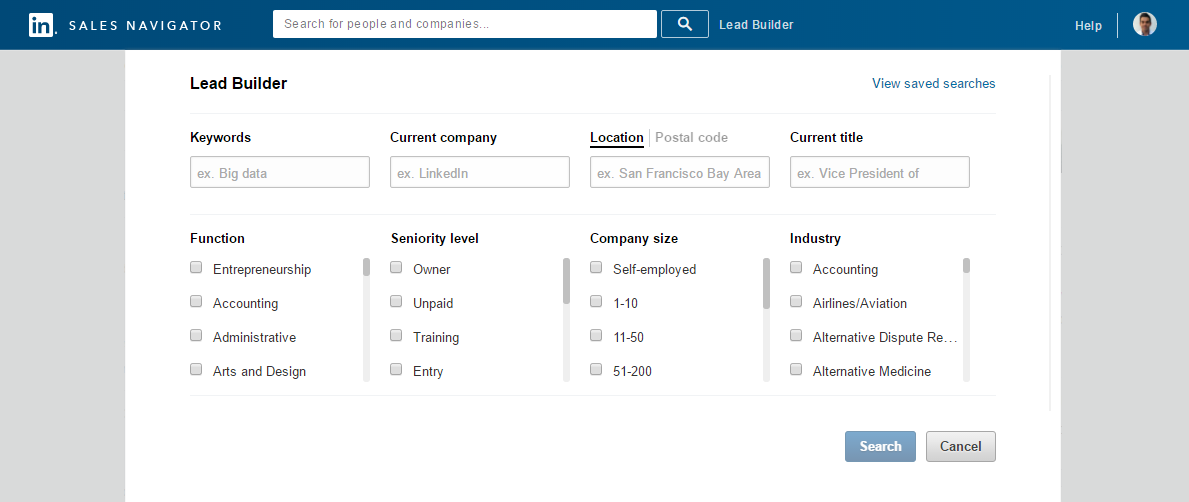Viewport: 1189px width, 502px height.
Task: Click the magnifier search button
Action: pyautogui.click(x=685, y=24)
